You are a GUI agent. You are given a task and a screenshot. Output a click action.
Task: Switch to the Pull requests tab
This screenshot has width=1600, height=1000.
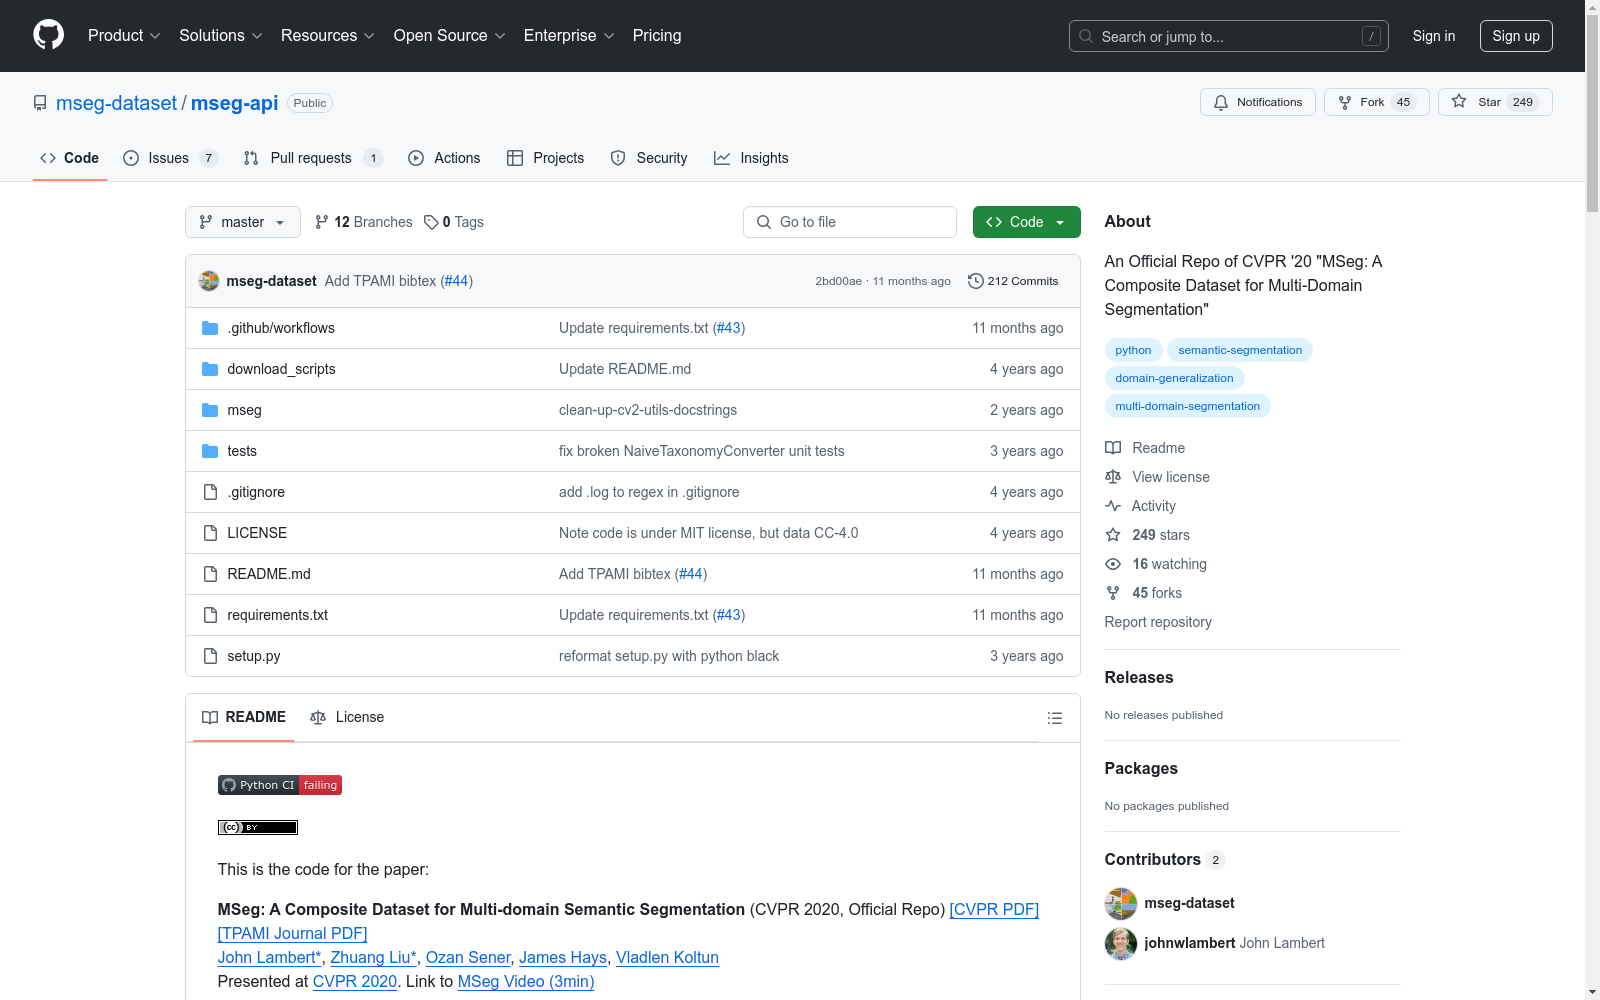[x=313, y=158]
